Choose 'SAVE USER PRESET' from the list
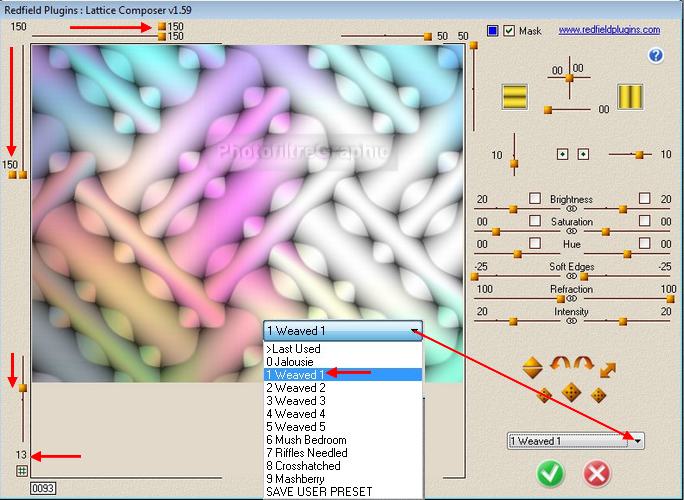 (319, 491)
